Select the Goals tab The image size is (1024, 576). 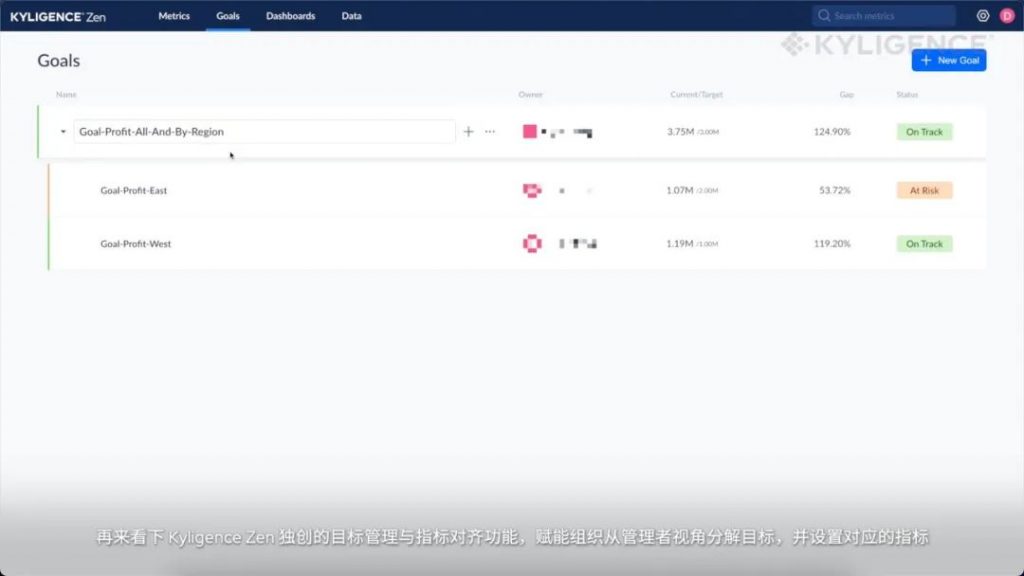pyautogui.click(x=228, y=16)
